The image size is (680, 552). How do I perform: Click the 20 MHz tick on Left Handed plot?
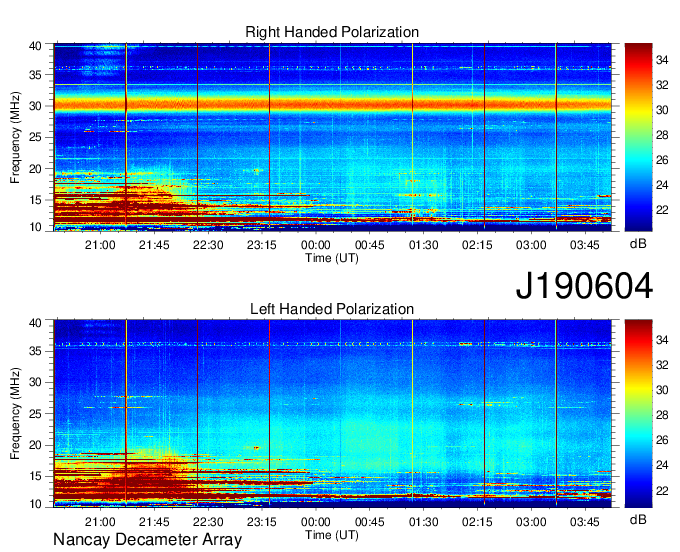point(35,445)
